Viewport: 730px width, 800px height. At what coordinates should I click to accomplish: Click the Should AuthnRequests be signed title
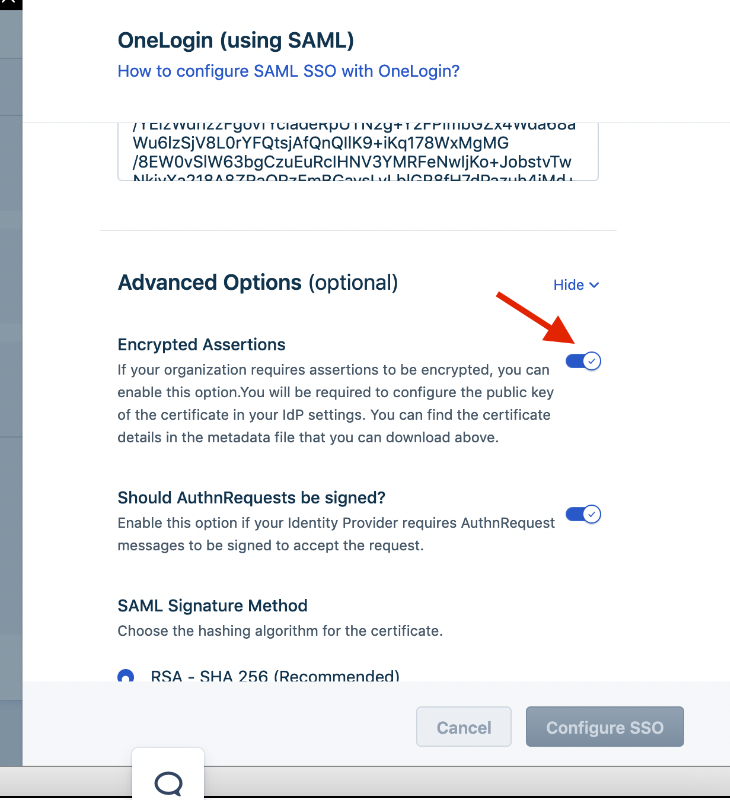(251, 497)
